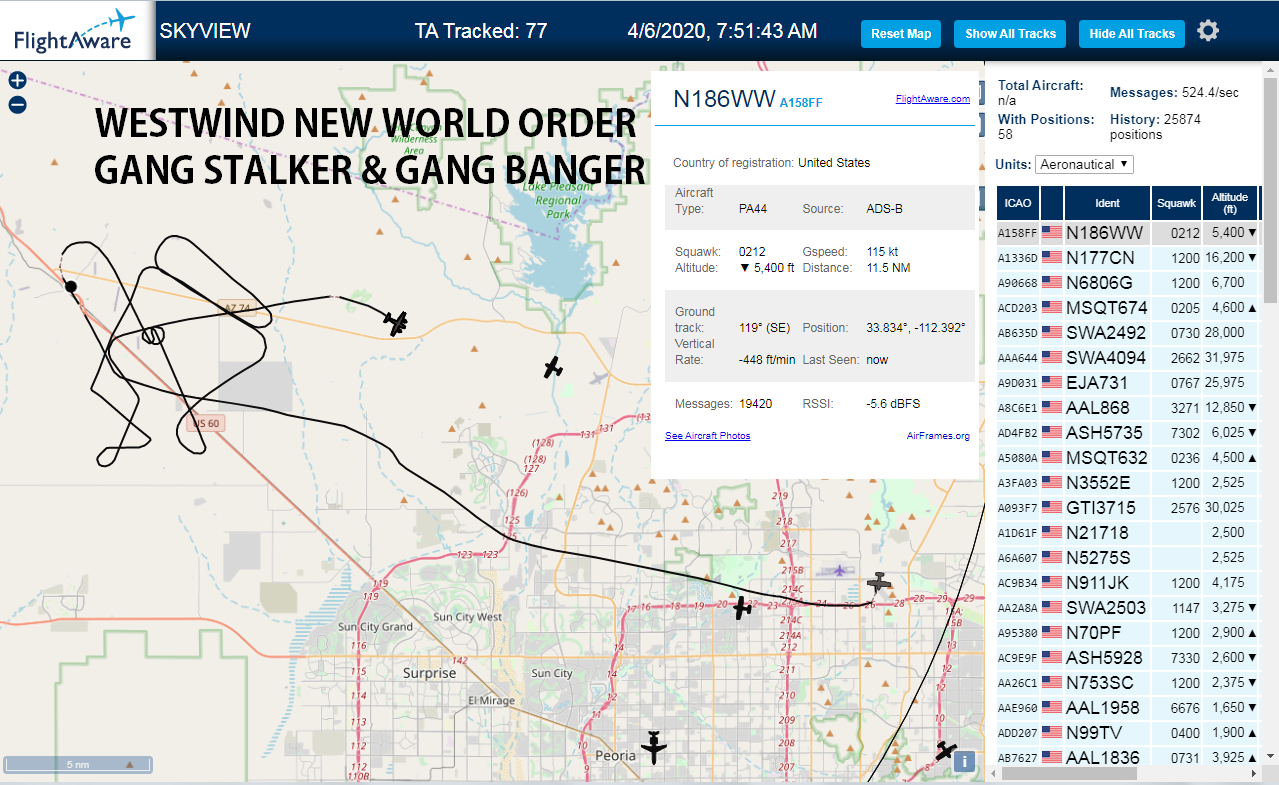Select the ASH5735 row

coord(1128,432)
